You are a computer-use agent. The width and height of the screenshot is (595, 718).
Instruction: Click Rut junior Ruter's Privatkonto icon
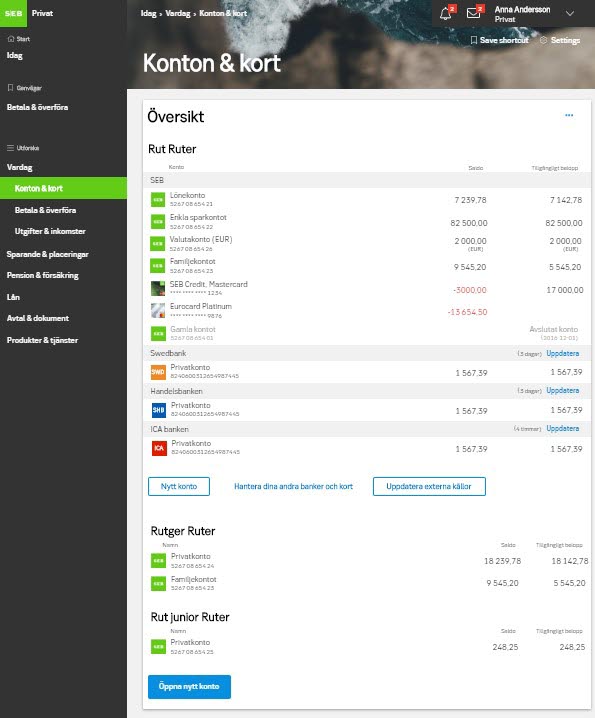click(158, 647)
